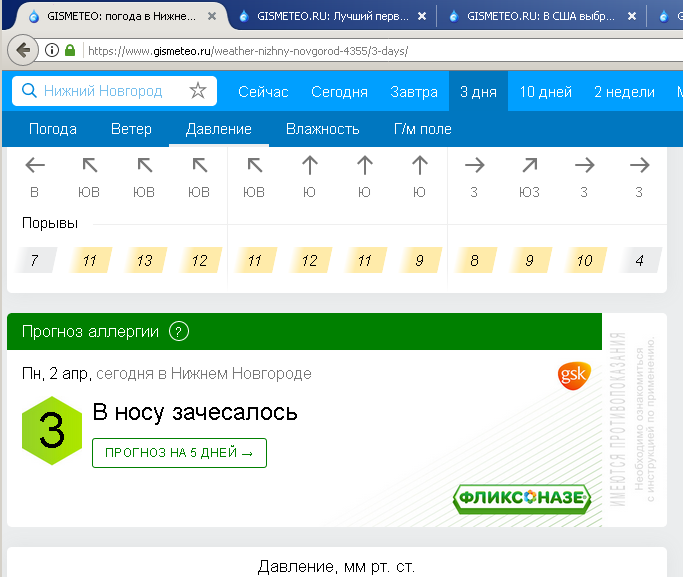Close the second GISMETEO.RU browser tab
The width and height of the screenshot is (683, 577).
(x=422, y=16)
